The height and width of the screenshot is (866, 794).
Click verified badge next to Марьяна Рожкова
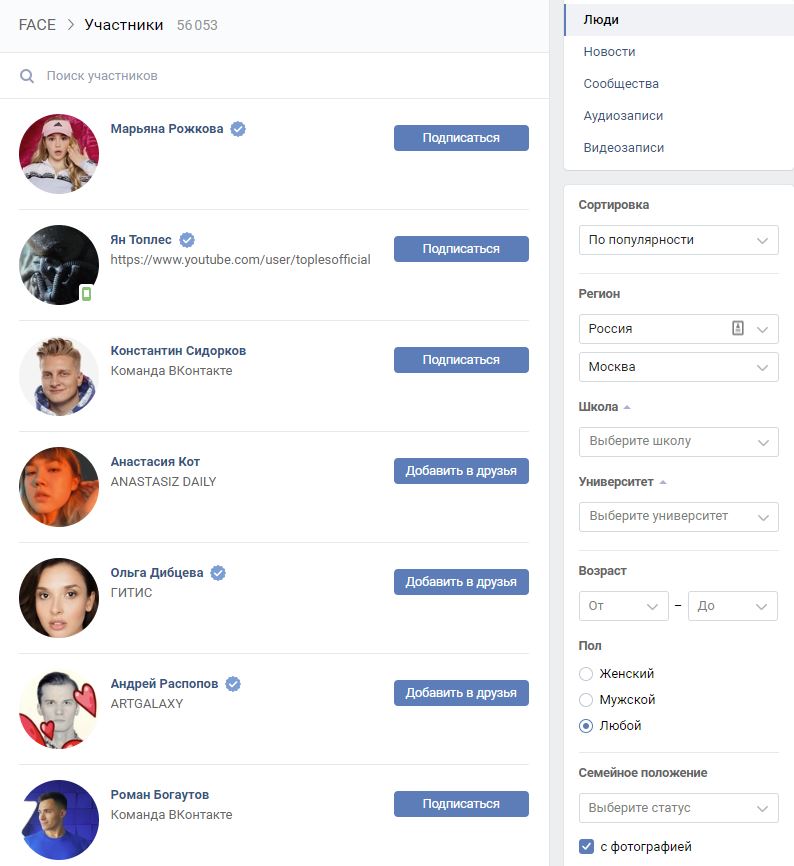click(238, 129)
